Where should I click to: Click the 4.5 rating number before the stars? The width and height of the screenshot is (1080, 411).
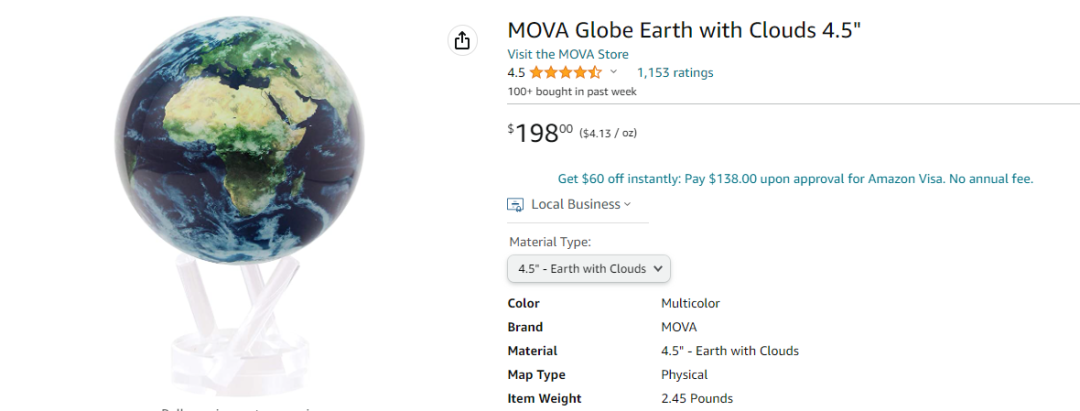pyautogui.click(x=516, y=72)
